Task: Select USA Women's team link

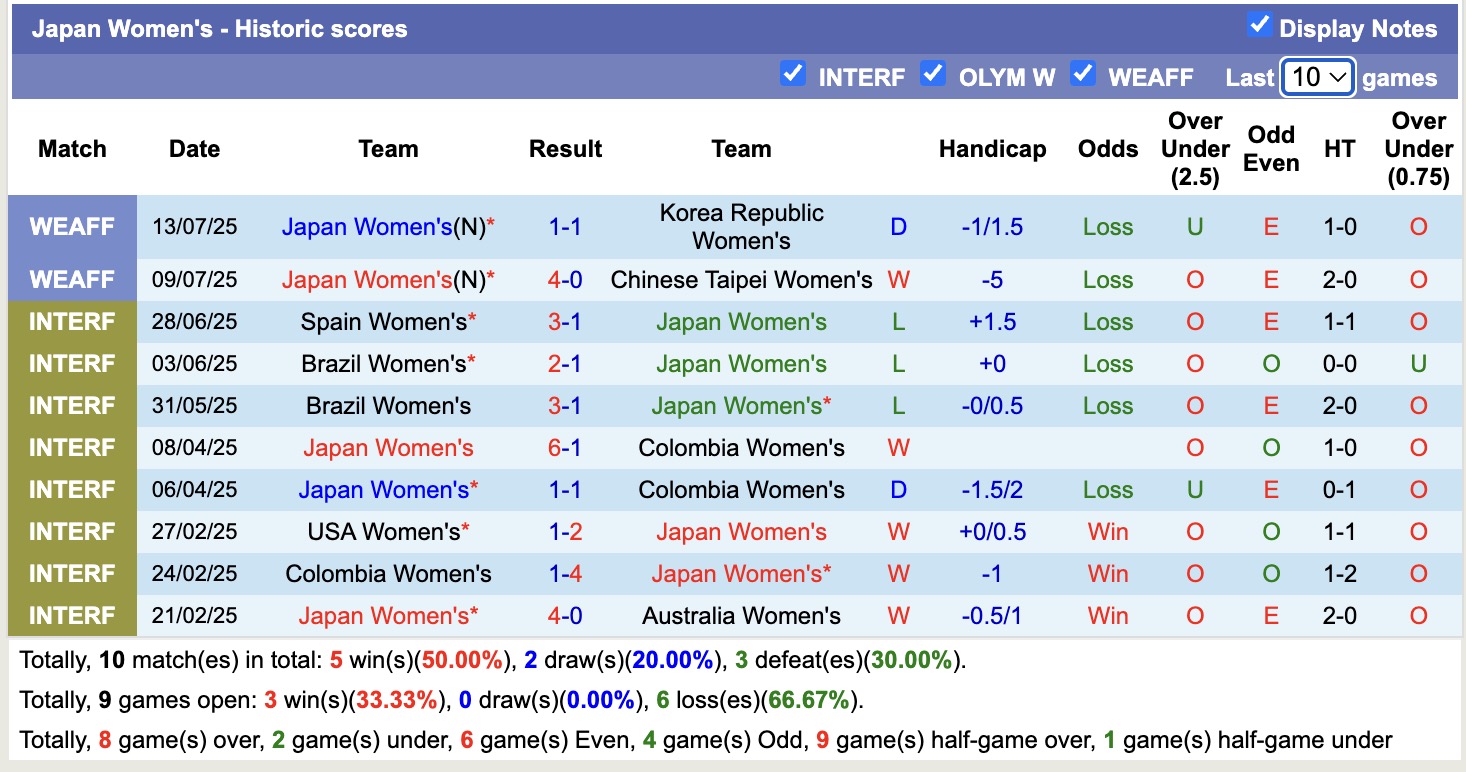Action: point(383,532)
